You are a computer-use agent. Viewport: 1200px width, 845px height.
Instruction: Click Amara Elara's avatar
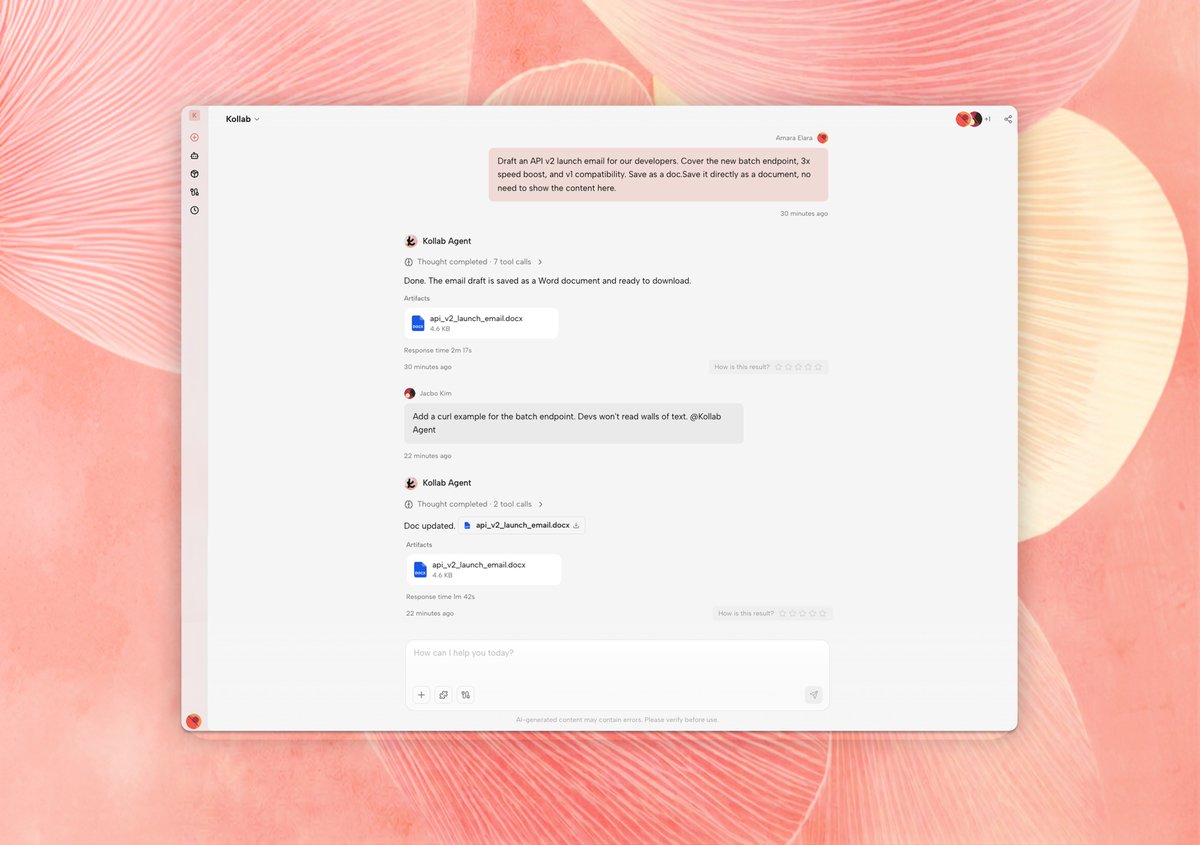[822, 138]
